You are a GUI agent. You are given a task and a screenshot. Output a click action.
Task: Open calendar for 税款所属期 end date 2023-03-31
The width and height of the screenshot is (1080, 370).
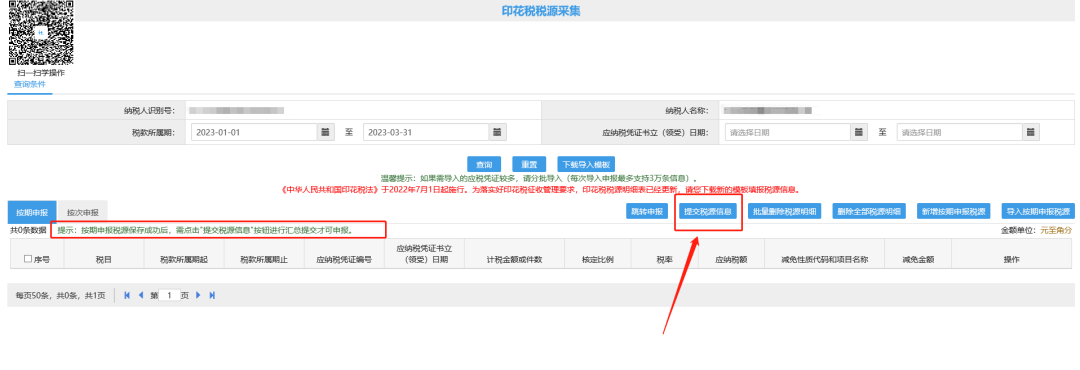(x=498, y=132)
